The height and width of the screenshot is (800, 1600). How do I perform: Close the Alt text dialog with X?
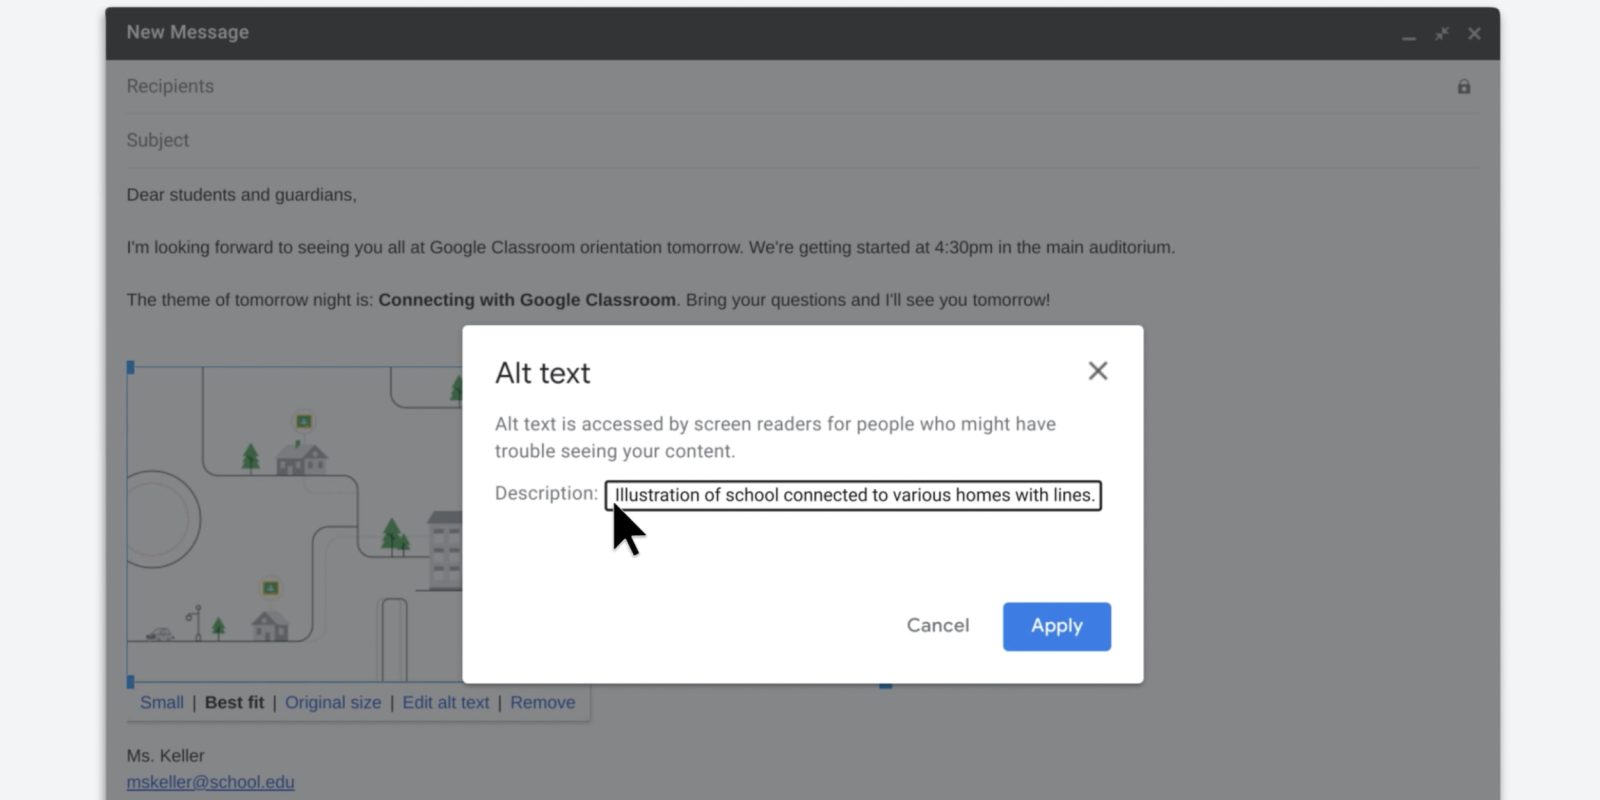1097,371
